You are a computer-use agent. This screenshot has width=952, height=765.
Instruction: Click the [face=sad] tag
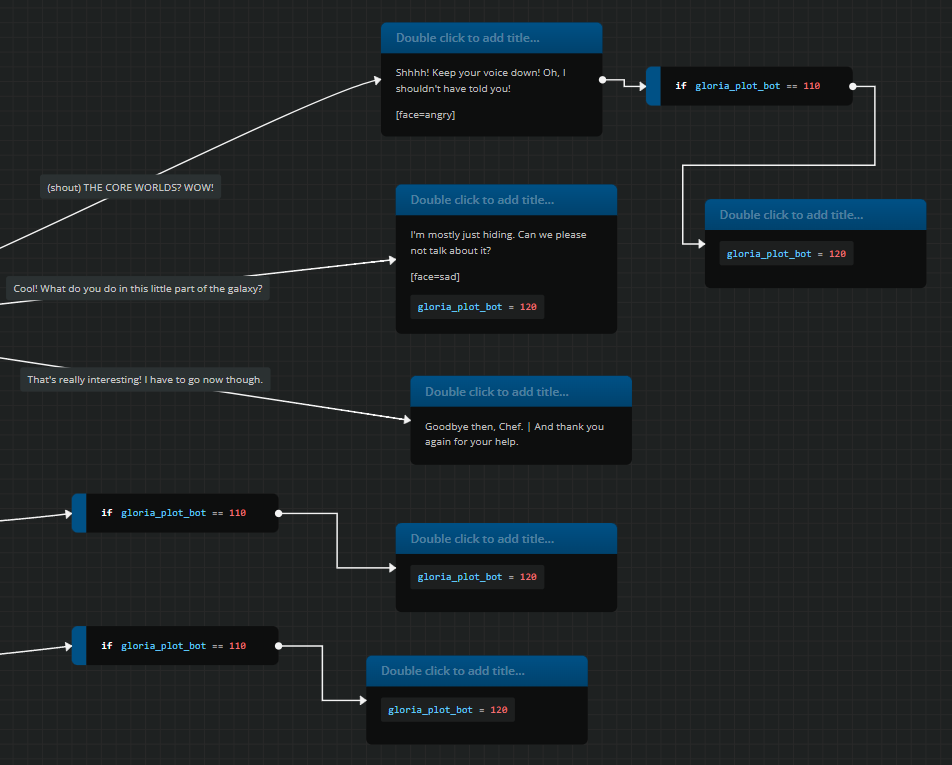(435, 276)
